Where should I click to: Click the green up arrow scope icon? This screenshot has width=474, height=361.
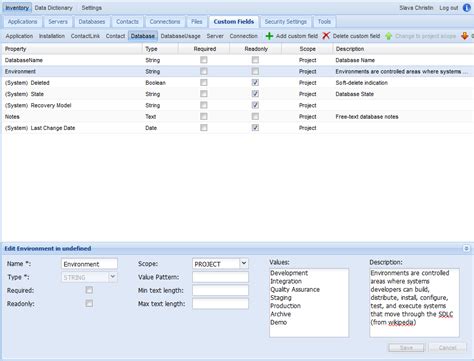pos(389,36)
